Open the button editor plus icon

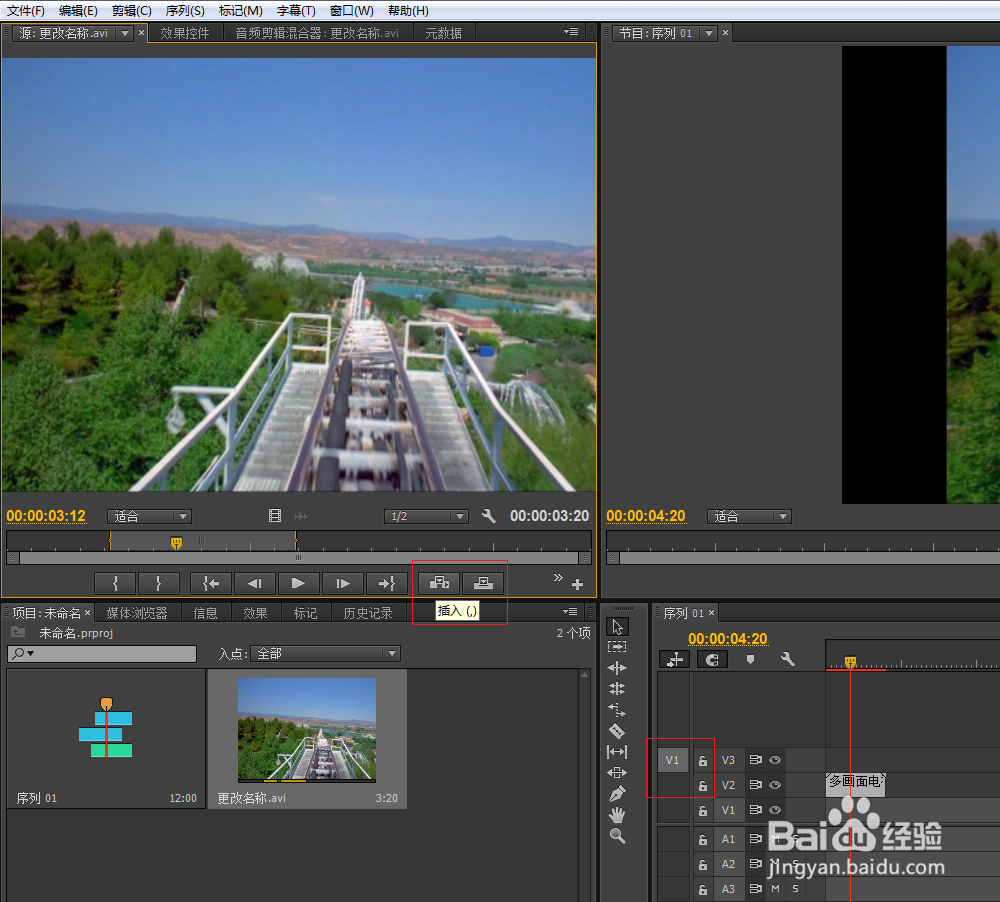tap(577, 584)
